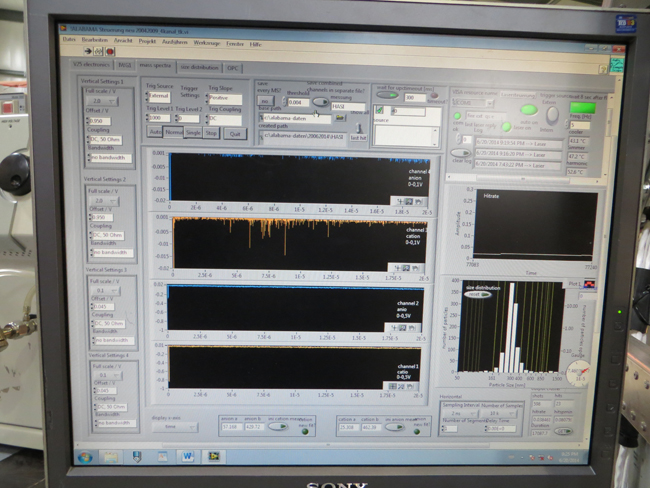650x488 pixels.
Task: Toggle the 'save every MS?' no button
Action: (265, 101)
